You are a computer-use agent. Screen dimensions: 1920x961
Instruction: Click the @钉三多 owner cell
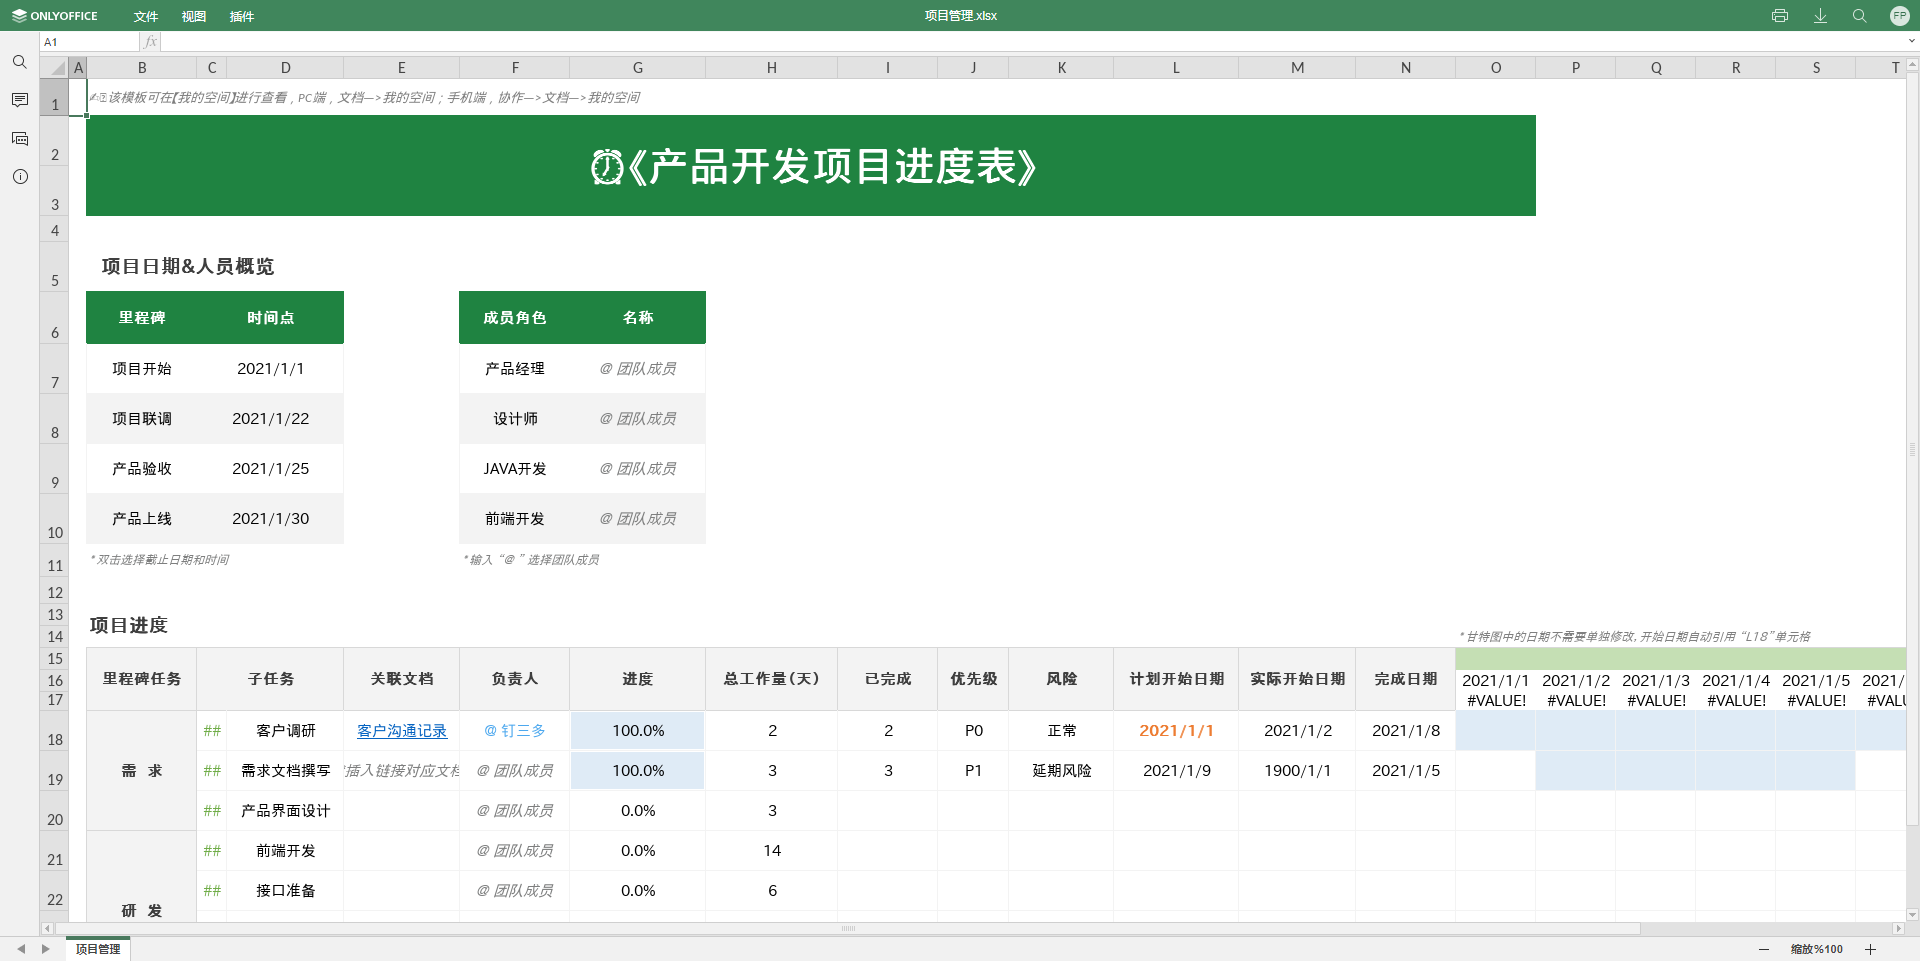(x=515, y=731)
